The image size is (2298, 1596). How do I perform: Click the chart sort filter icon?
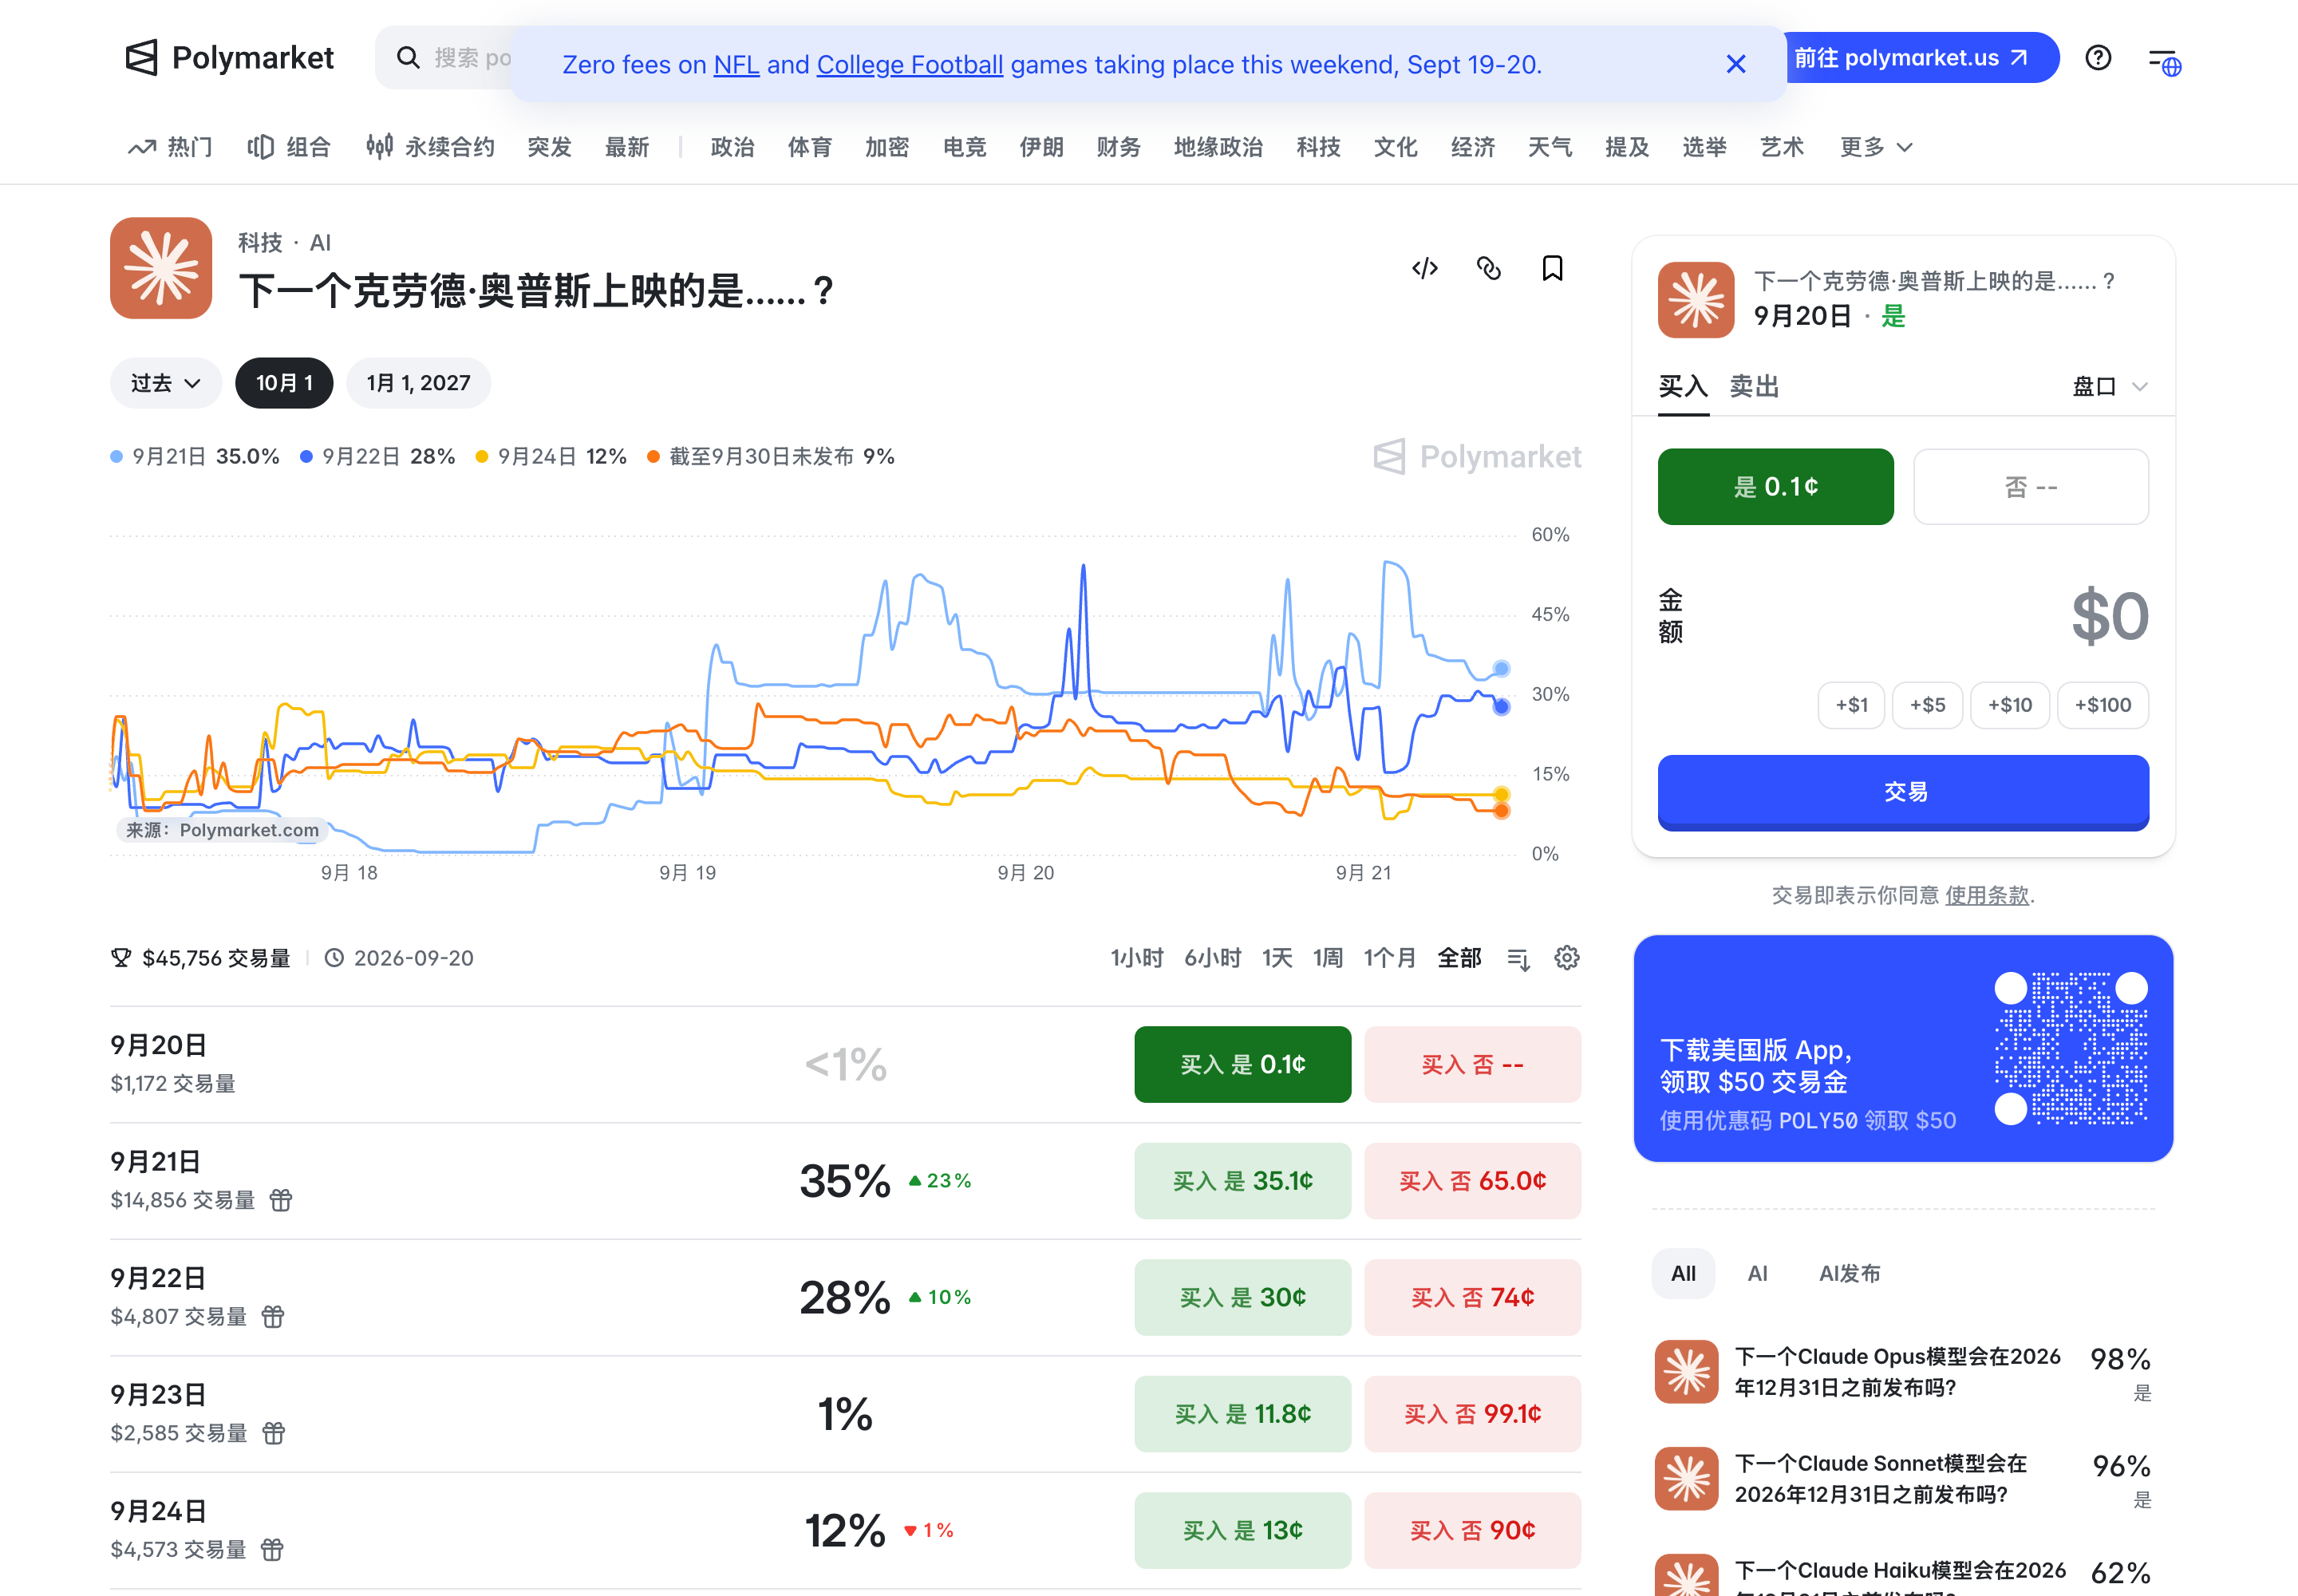coord(1518,959)
